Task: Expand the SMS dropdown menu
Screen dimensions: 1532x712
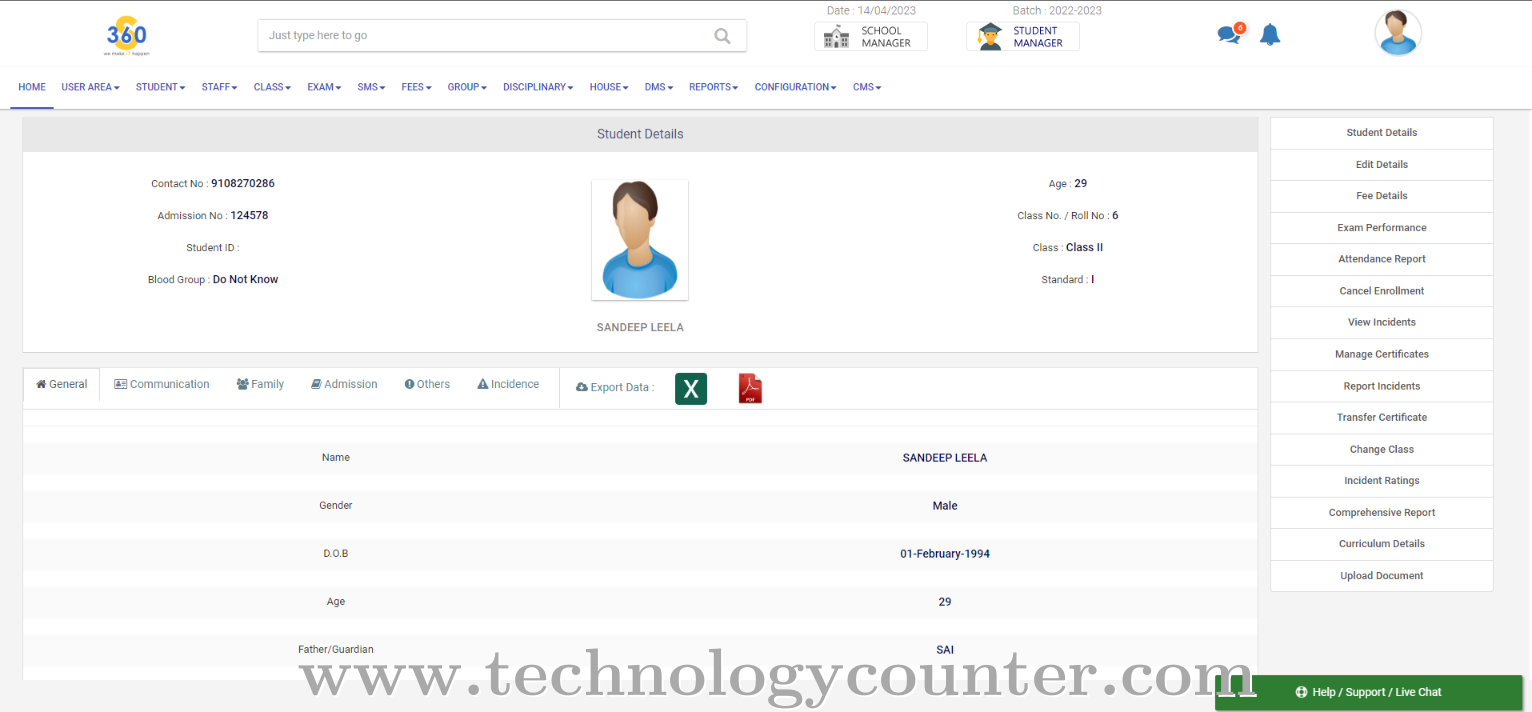Action: pyautogui.click(x=371, y=87)
